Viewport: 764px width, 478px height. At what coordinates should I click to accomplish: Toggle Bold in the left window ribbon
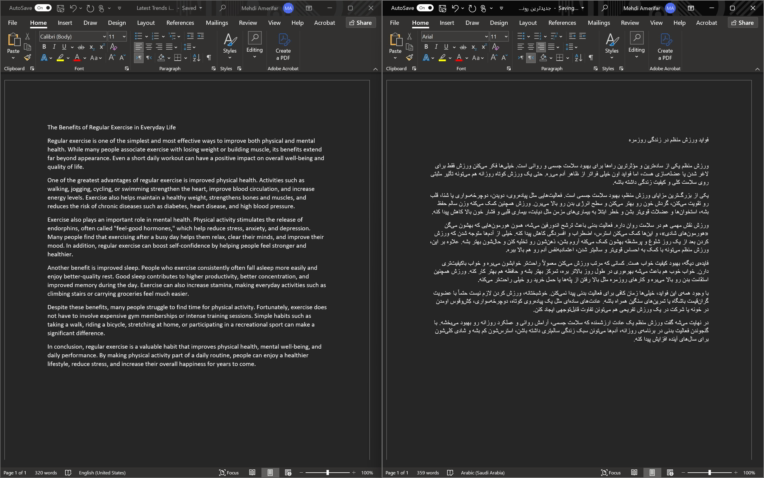[44, 47]
